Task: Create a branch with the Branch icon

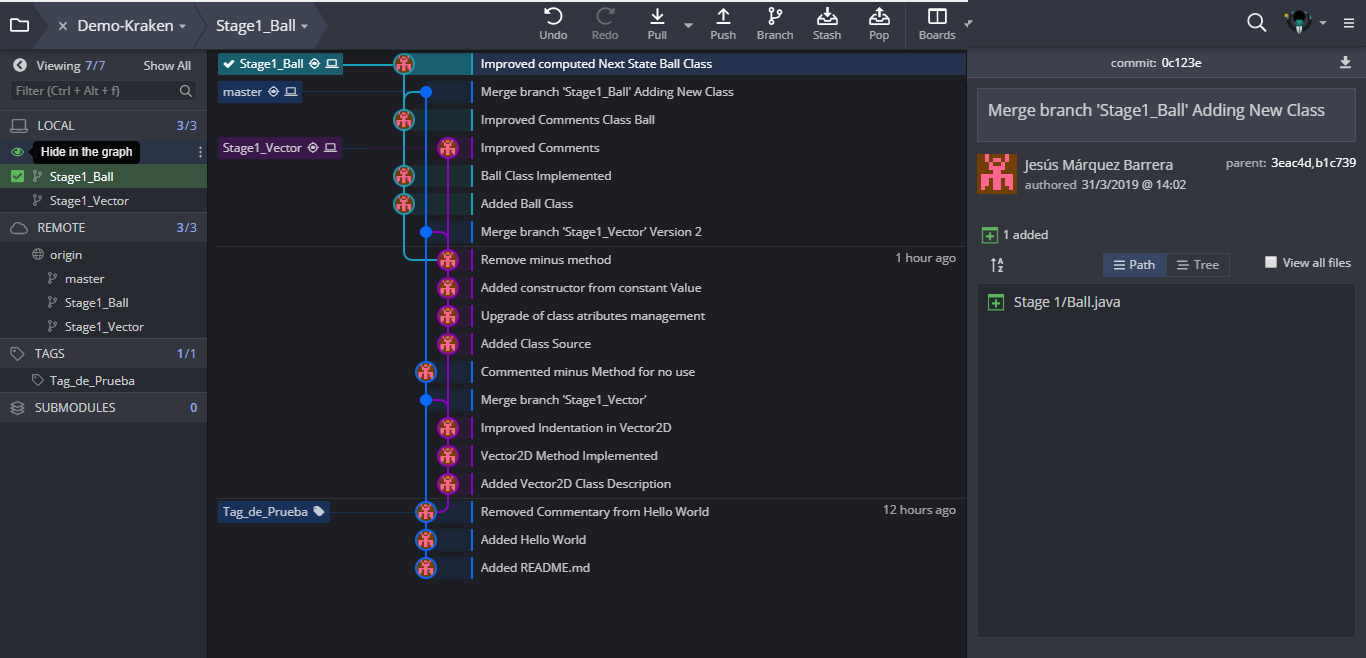Action: coord(774,17)
